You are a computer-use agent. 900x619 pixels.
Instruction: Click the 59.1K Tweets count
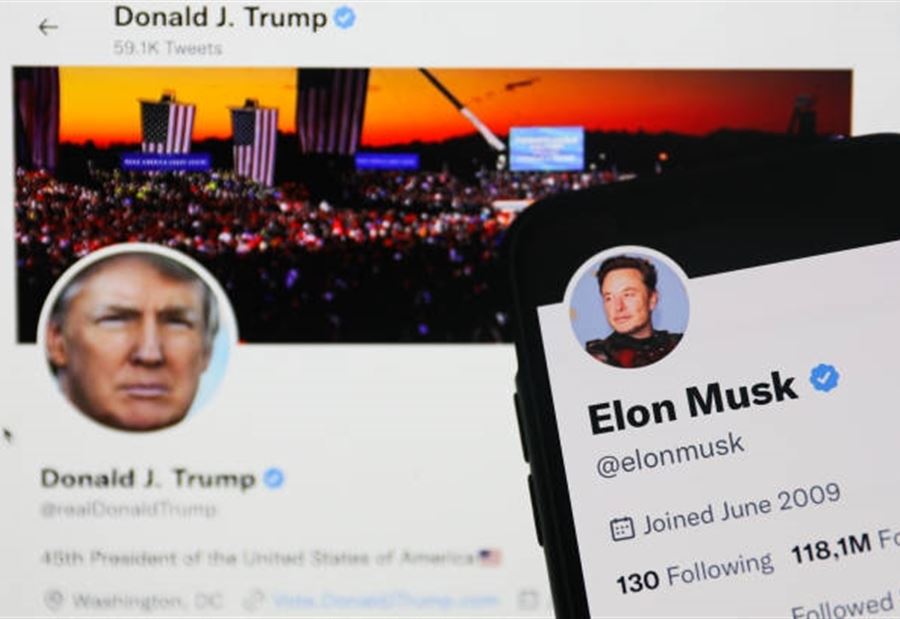[x=168, y=48]
